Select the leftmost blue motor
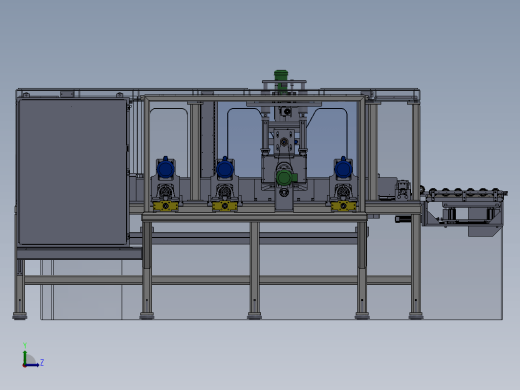520x390 pixels. pyautogui.click(x=165, y=168)
